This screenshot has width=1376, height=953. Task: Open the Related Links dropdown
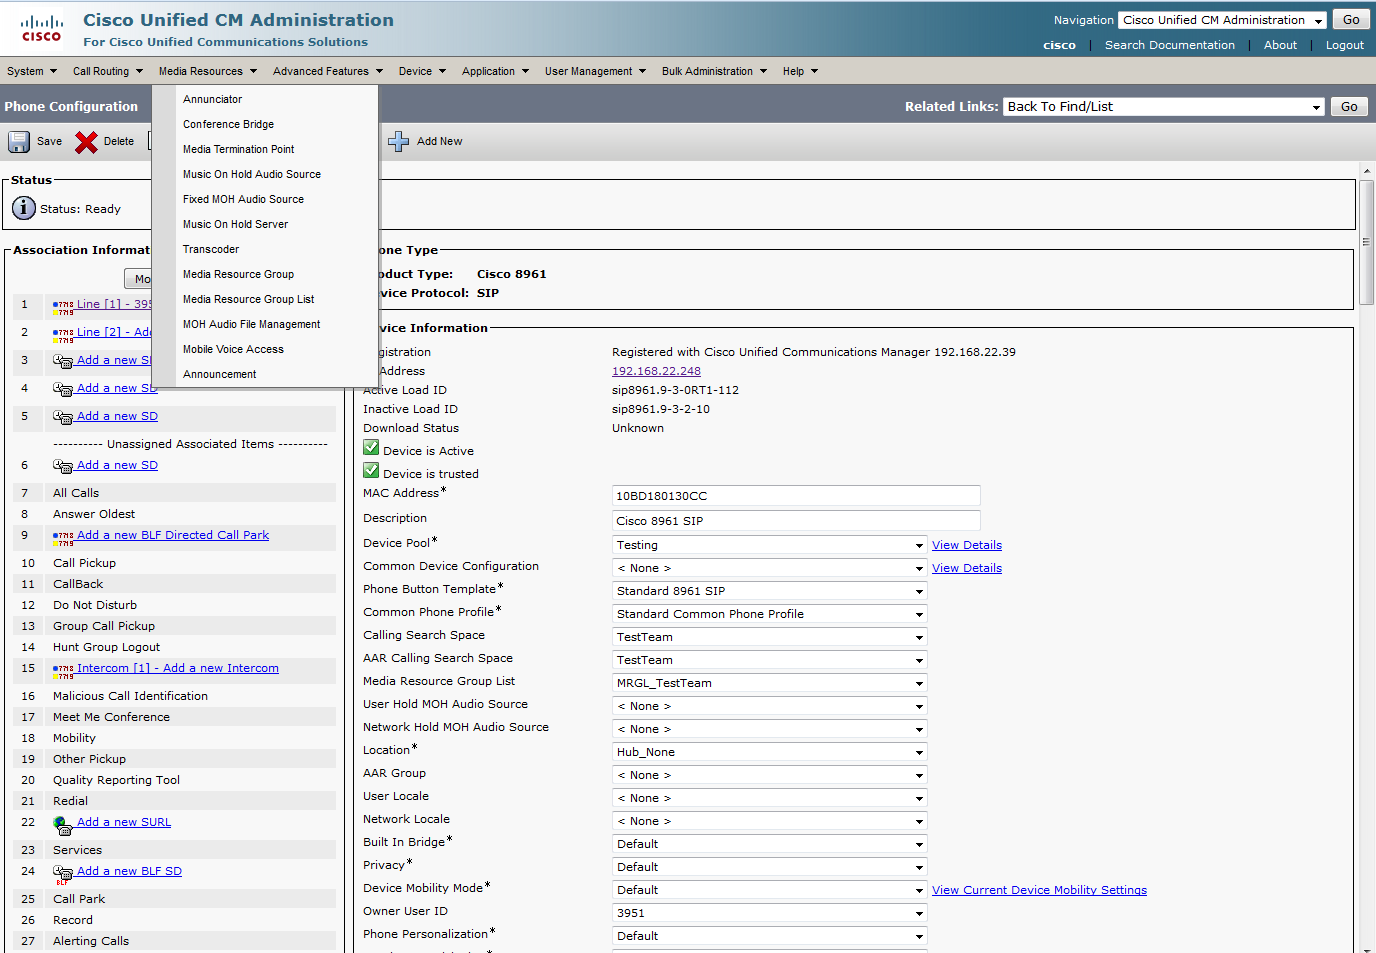1164,107
